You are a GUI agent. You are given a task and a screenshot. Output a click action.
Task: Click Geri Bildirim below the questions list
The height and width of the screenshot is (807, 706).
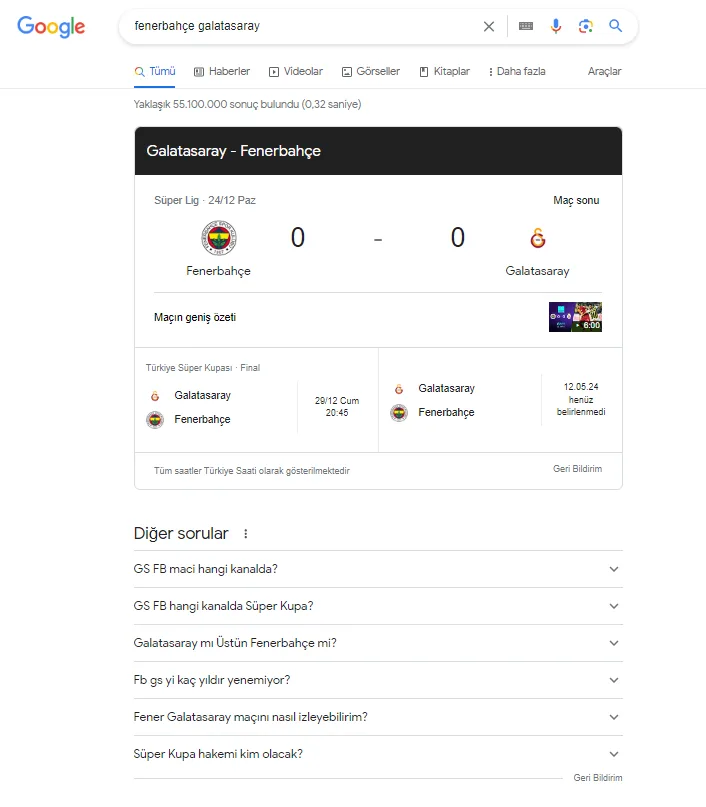tap(598, 778)
